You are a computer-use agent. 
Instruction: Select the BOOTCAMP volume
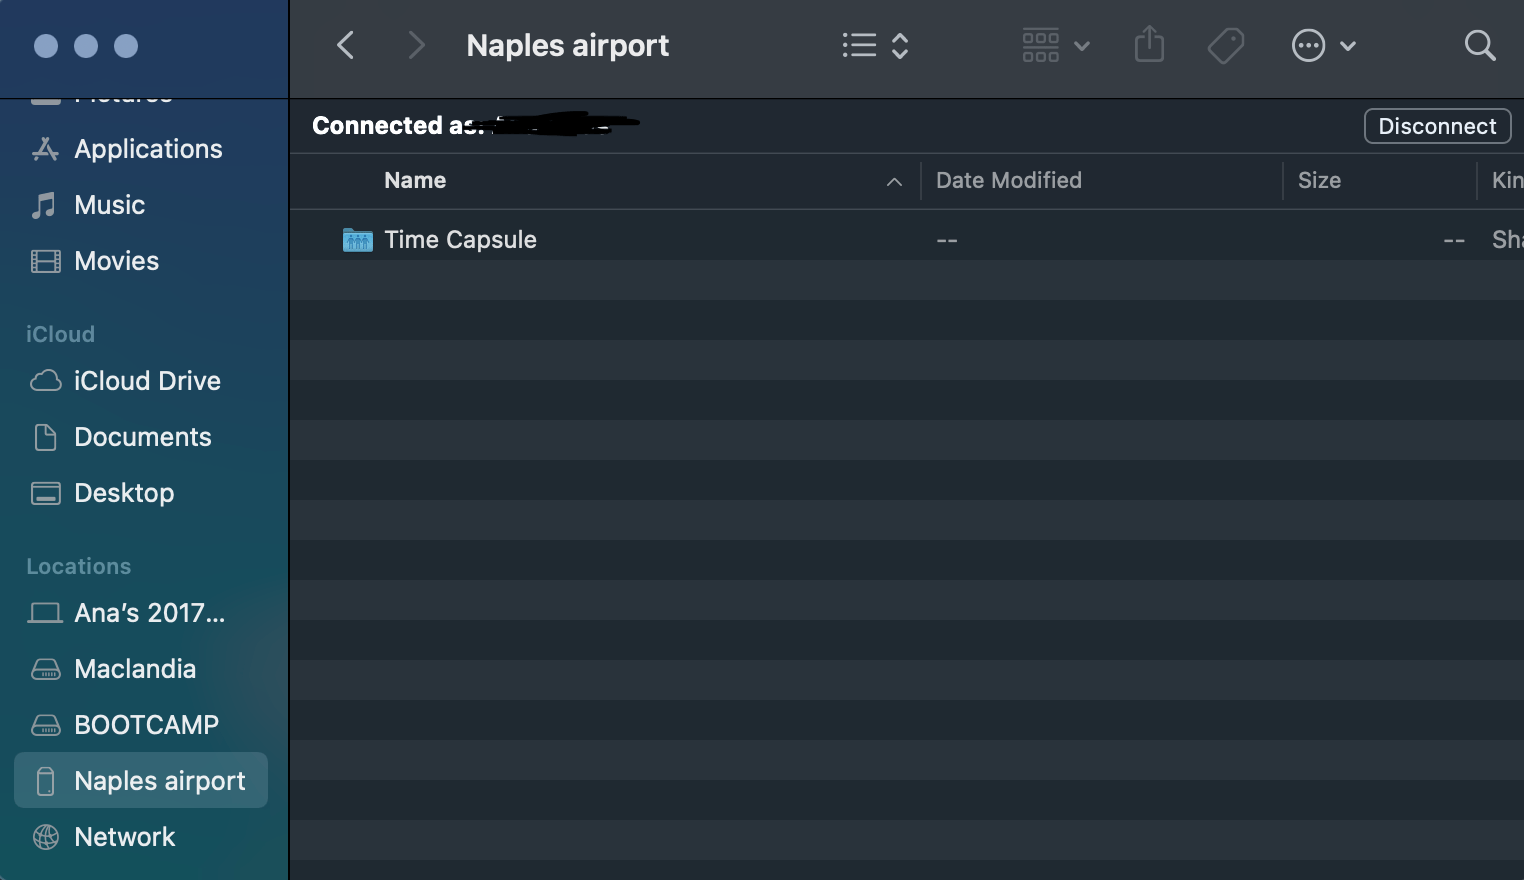pyautogui.click(x=146, y=725)
